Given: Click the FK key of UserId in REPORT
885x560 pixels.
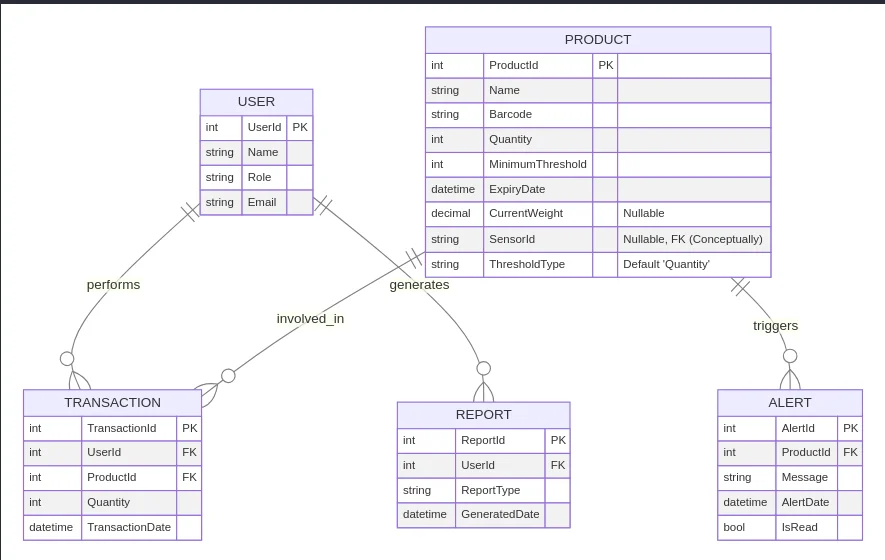Looking at the screenshot, I should pos(558,465).
